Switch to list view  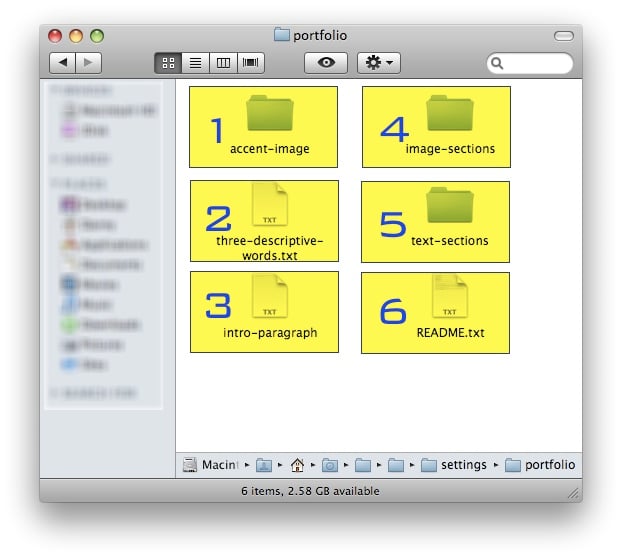point(196,63)
